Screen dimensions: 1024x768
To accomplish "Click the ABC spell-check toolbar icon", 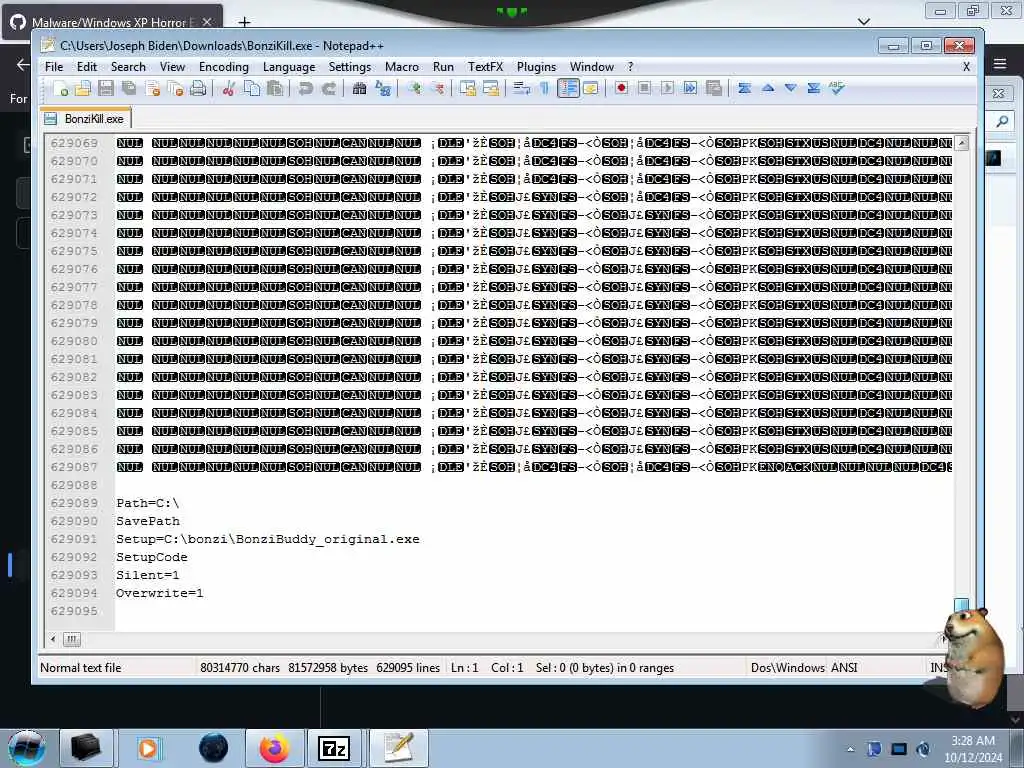I will (837, 88).
